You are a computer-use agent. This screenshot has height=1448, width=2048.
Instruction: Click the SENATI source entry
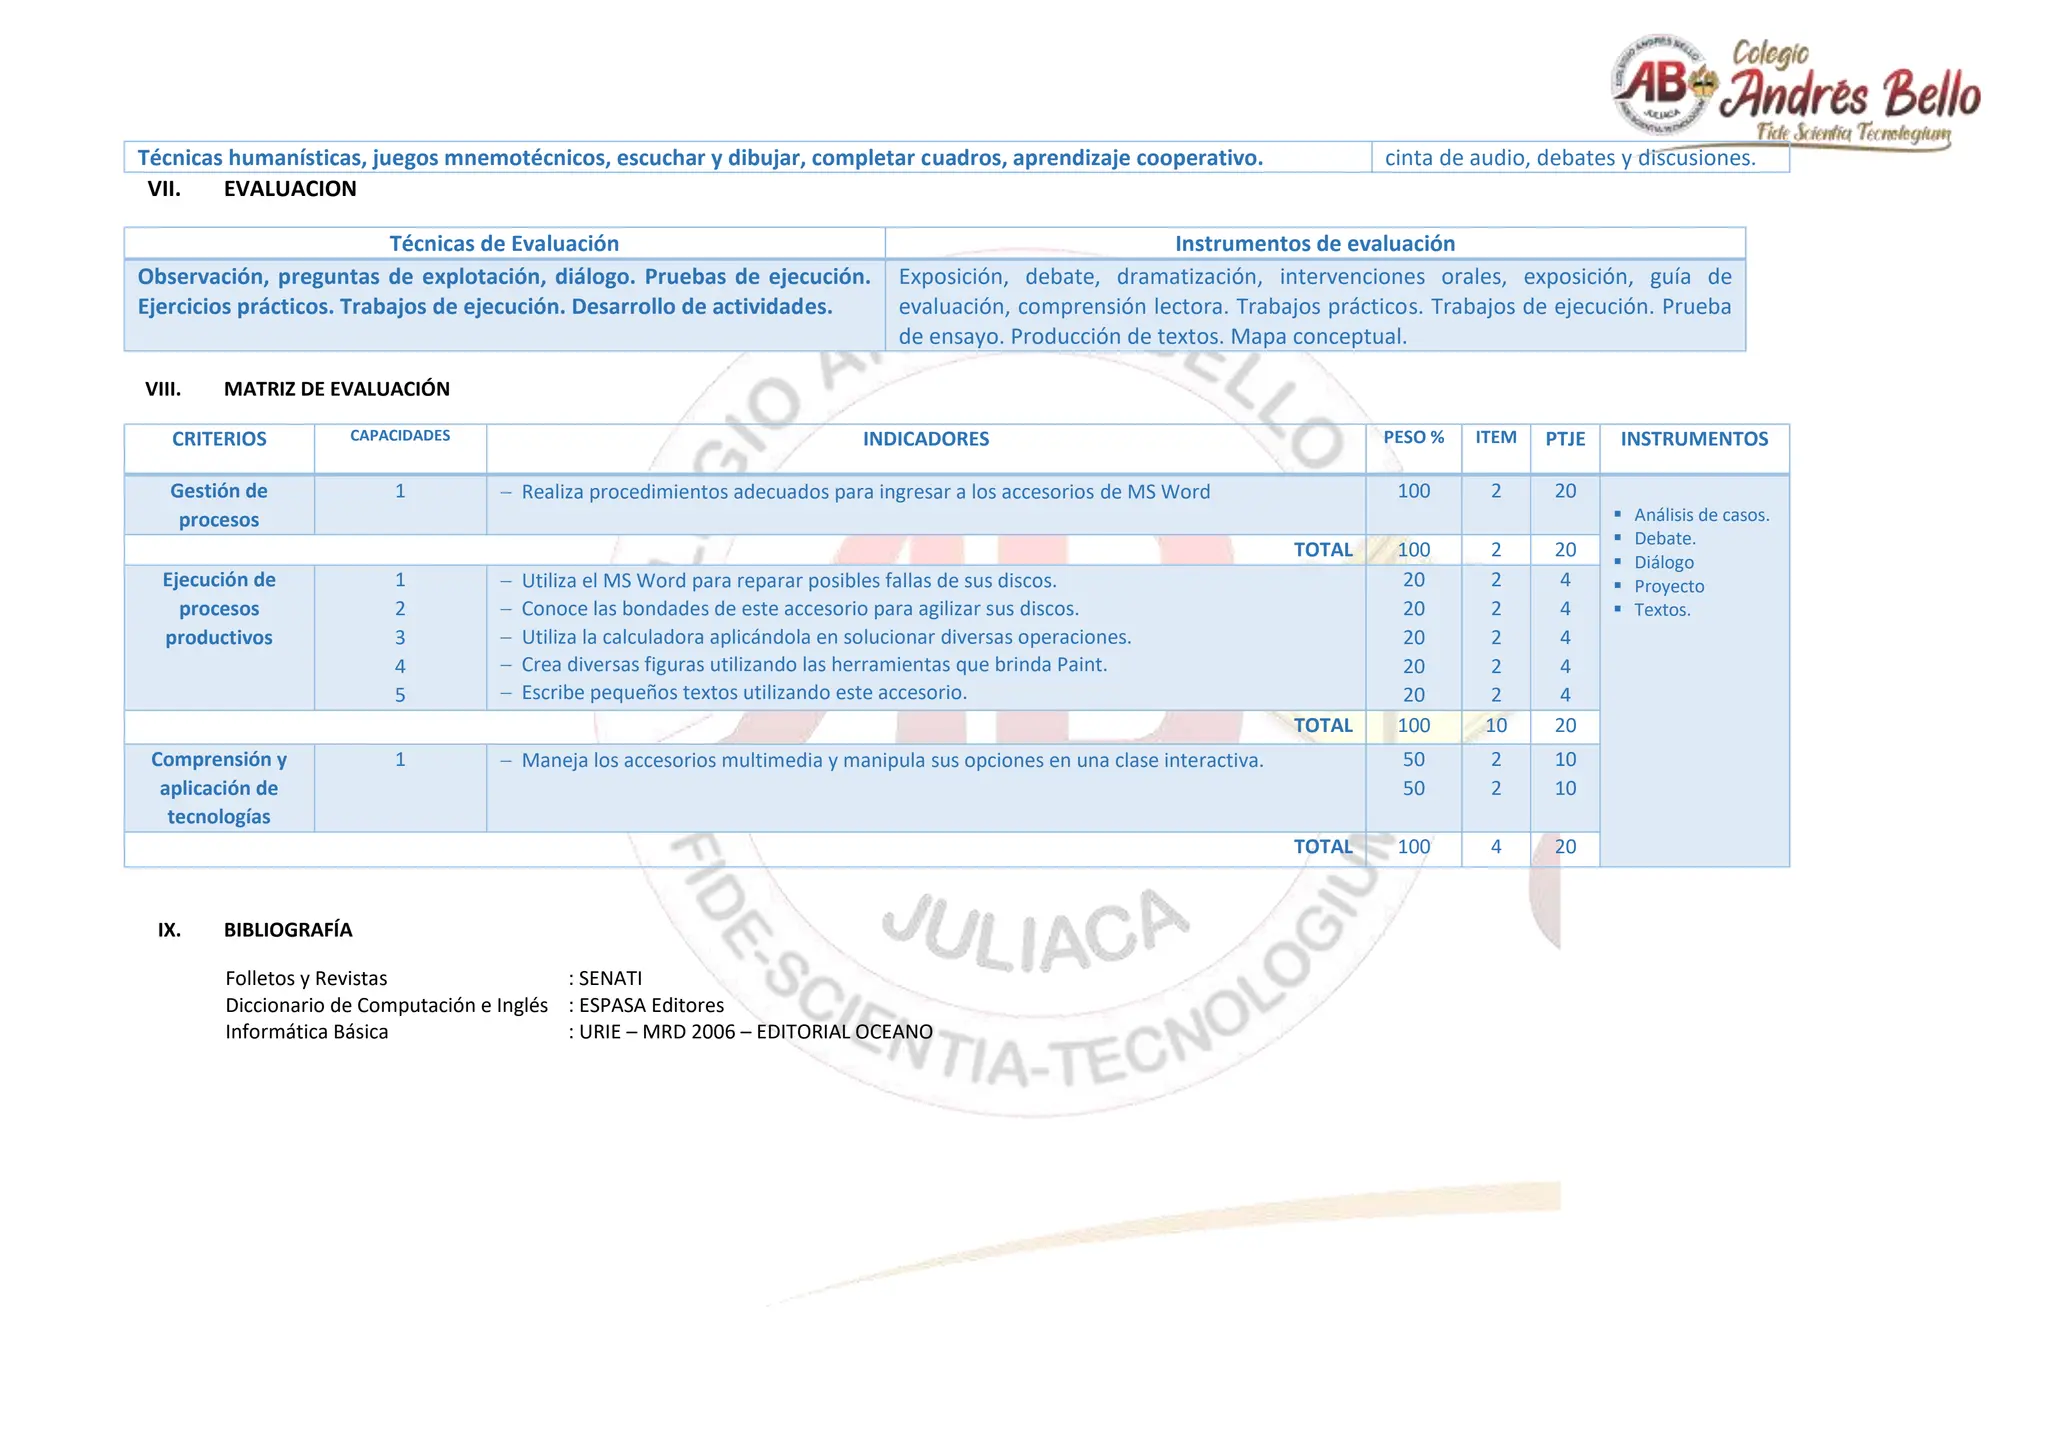coord(610,978)
